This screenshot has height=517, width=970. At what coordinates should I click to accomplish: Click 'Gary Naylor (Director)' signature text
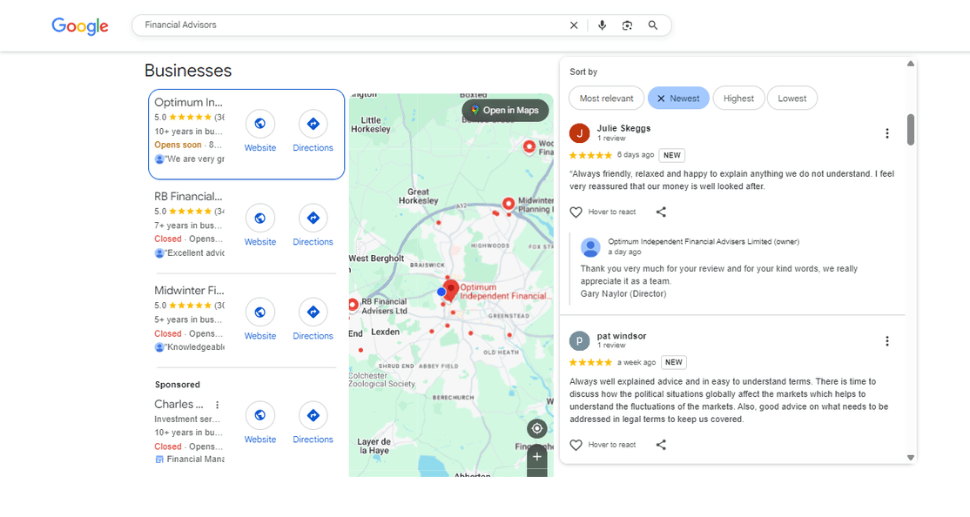(x=623, y=294)
